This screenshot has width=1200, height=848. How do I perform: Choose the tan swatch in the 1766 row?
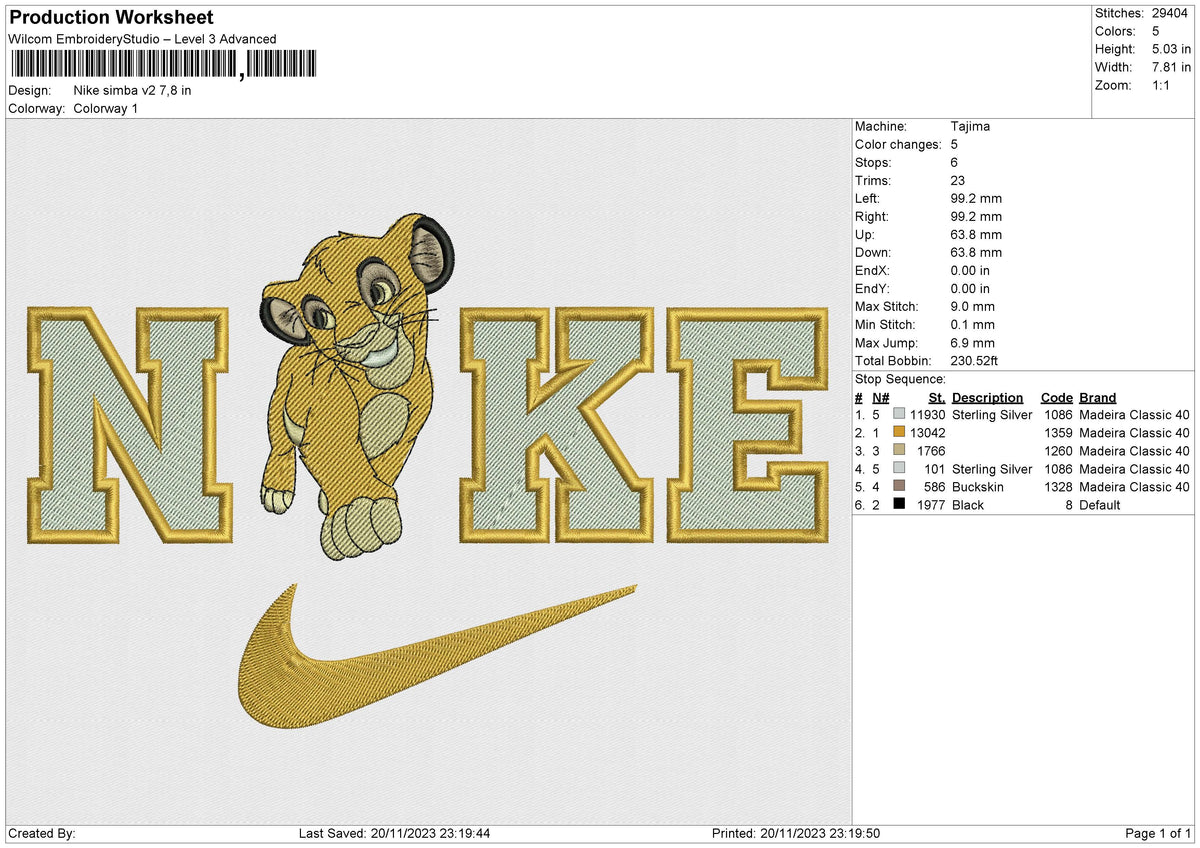click(x=899, y=451)
